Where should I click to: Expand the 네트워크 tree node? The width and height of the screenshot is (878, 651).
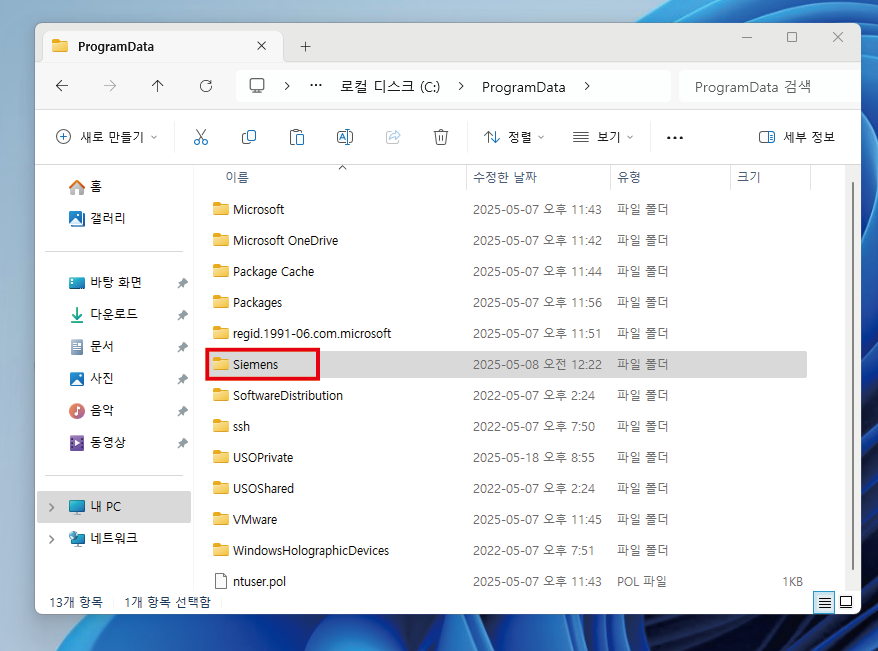tap(52, 539)
